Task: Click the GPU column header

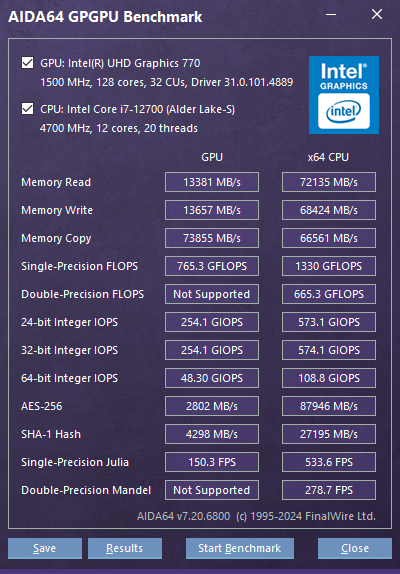Action: tap(212, 157)
